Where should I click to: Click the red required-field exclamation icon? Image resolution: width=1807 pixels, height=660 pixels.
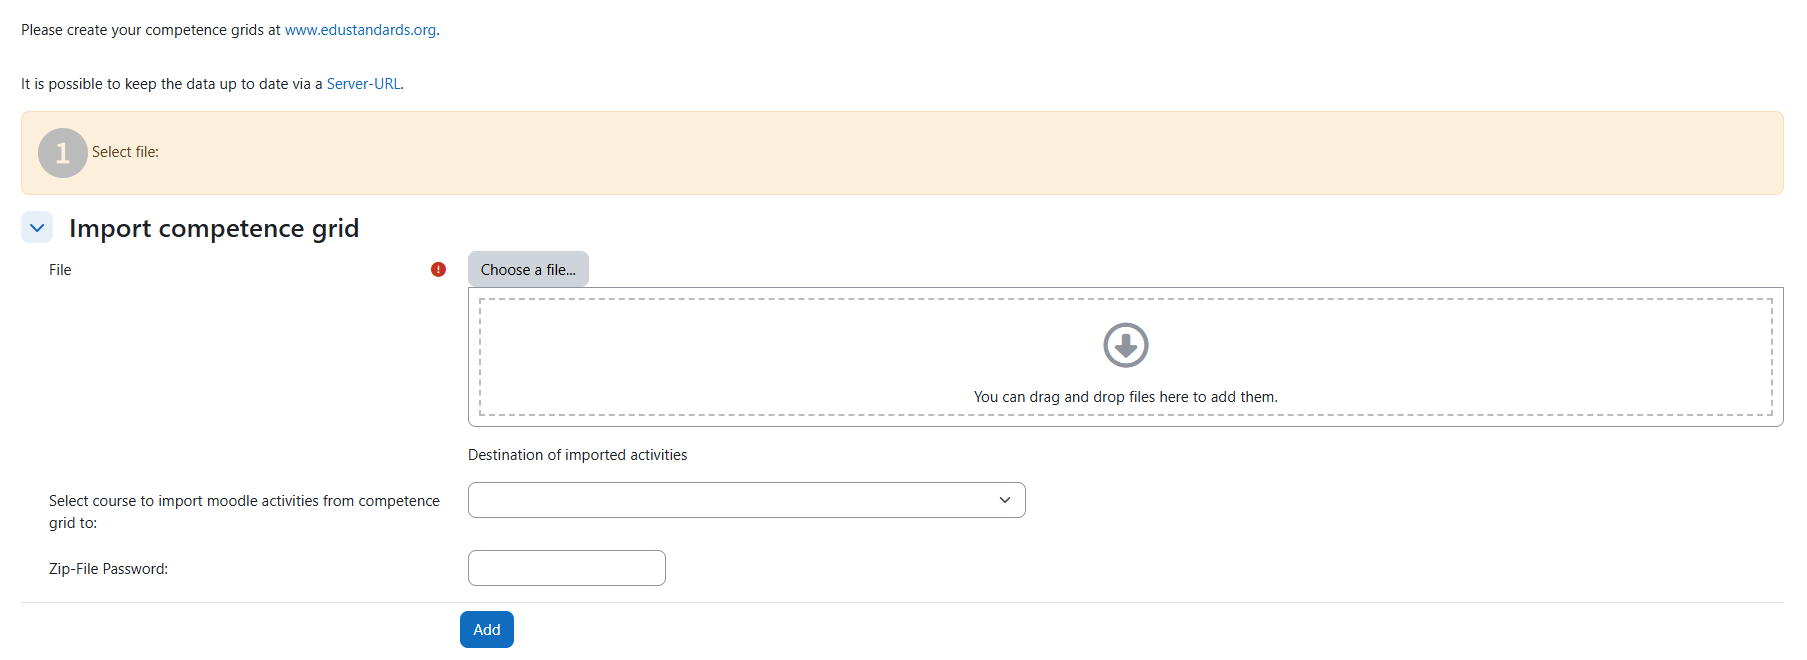[438, 269]
